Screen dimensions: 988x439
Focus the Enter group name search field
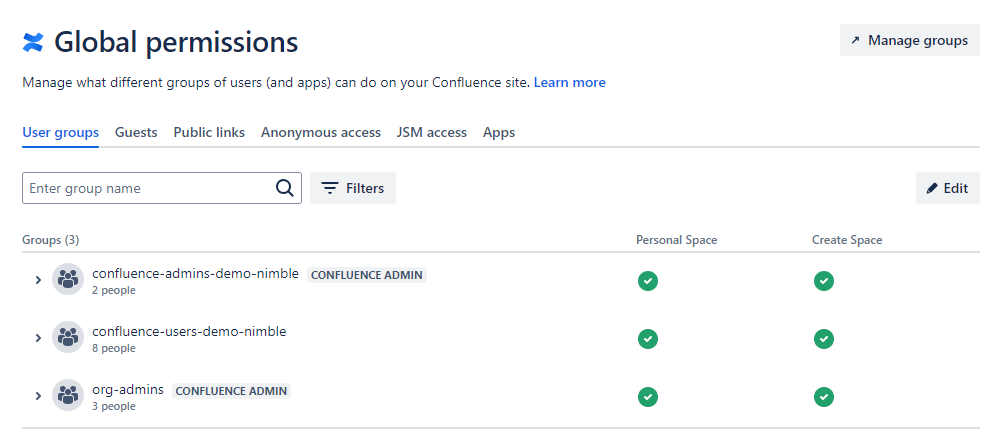[x=162, y=188]
